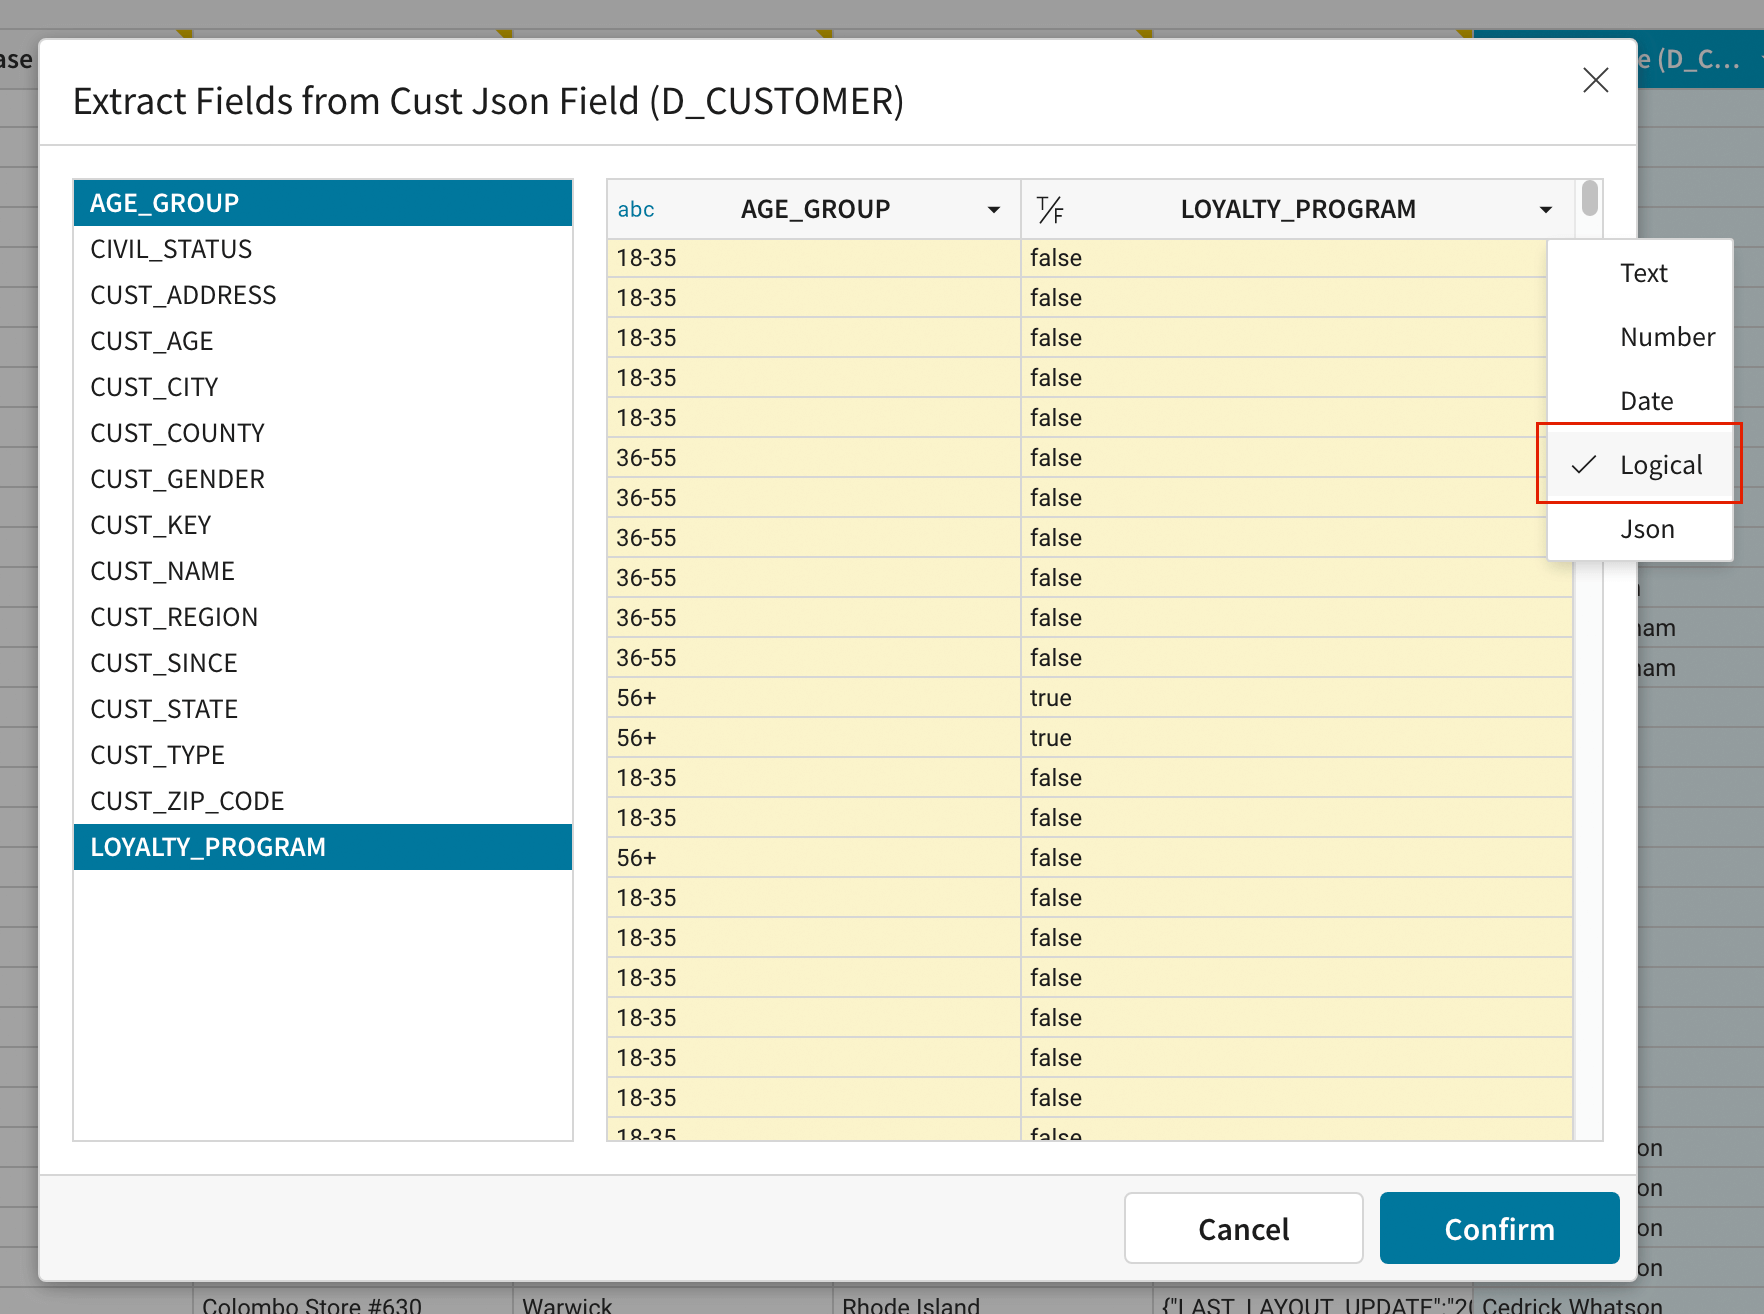Select CUST_COUNTY in the field list
The width and height of the screenshot is (1764, 1314).
tap(323, 433)
